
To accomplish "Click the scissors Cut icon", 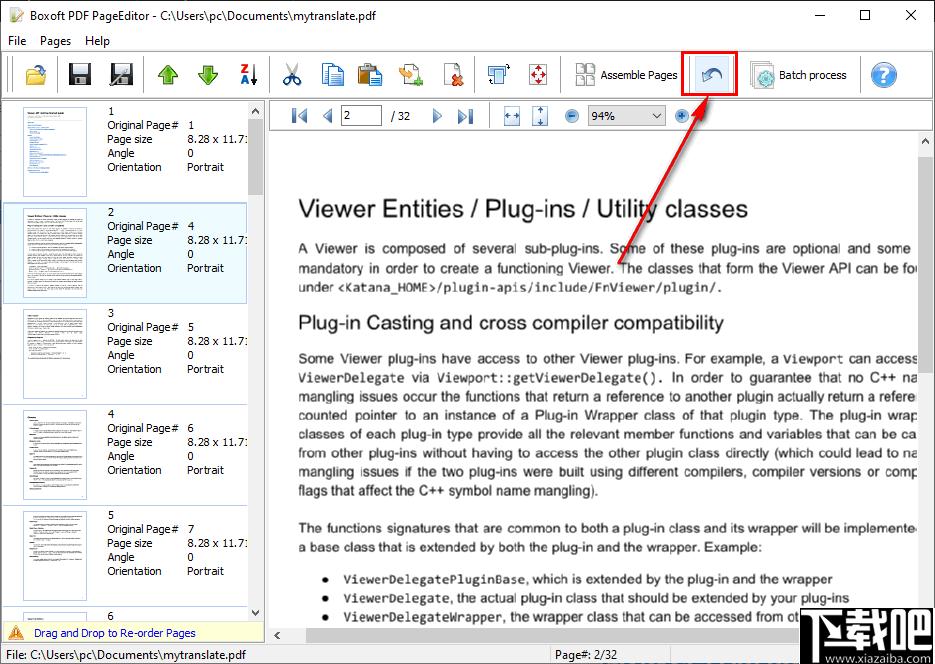I will point(292,75).
